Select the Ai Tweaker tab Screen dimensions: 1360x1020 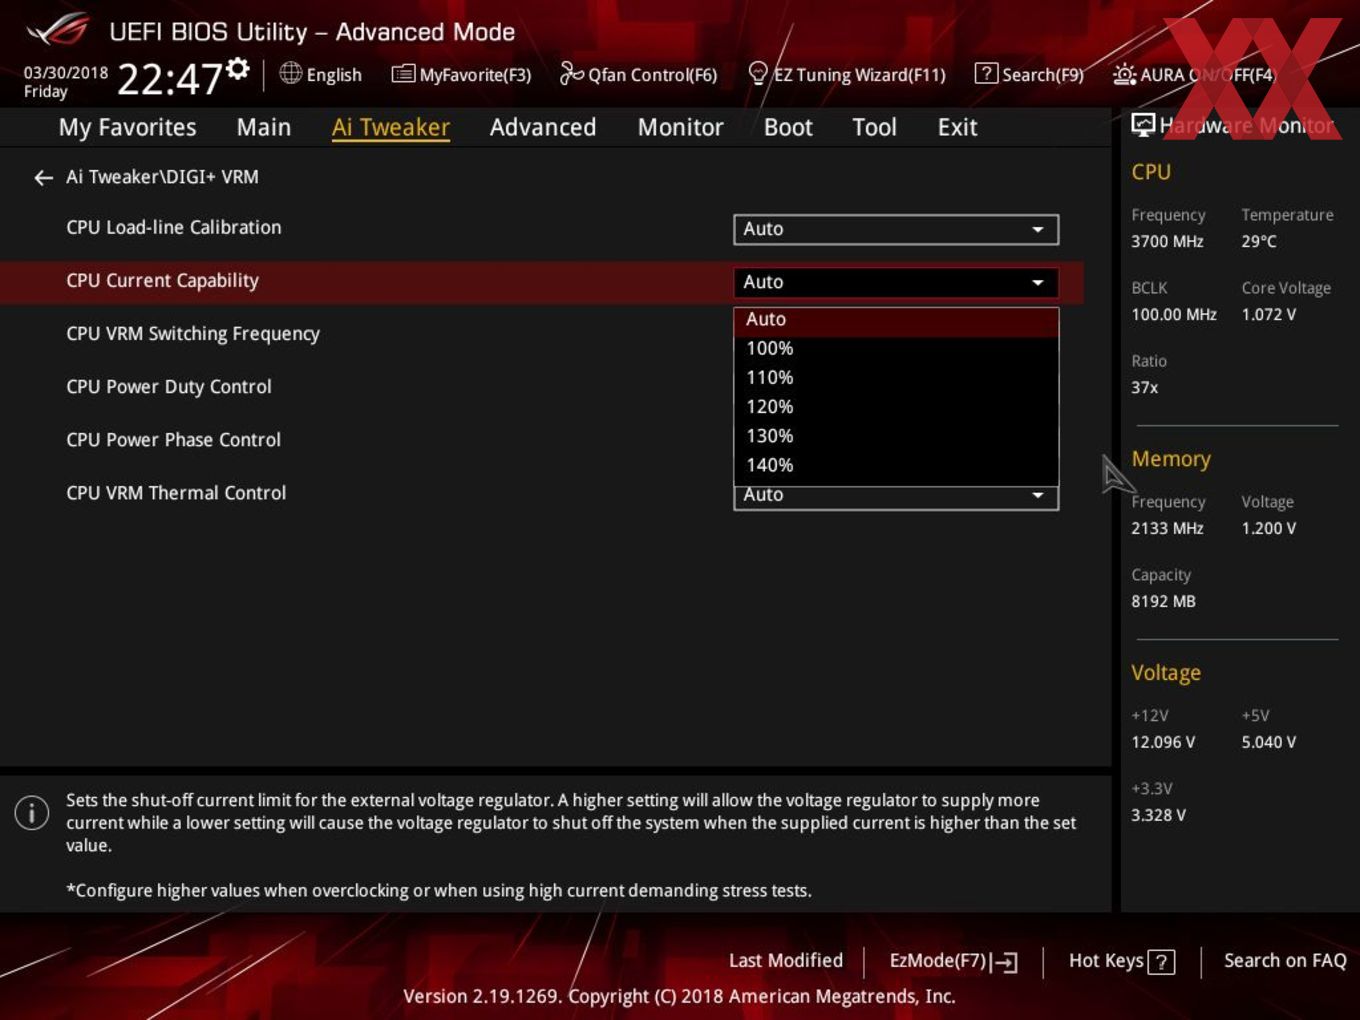point(391,127)
